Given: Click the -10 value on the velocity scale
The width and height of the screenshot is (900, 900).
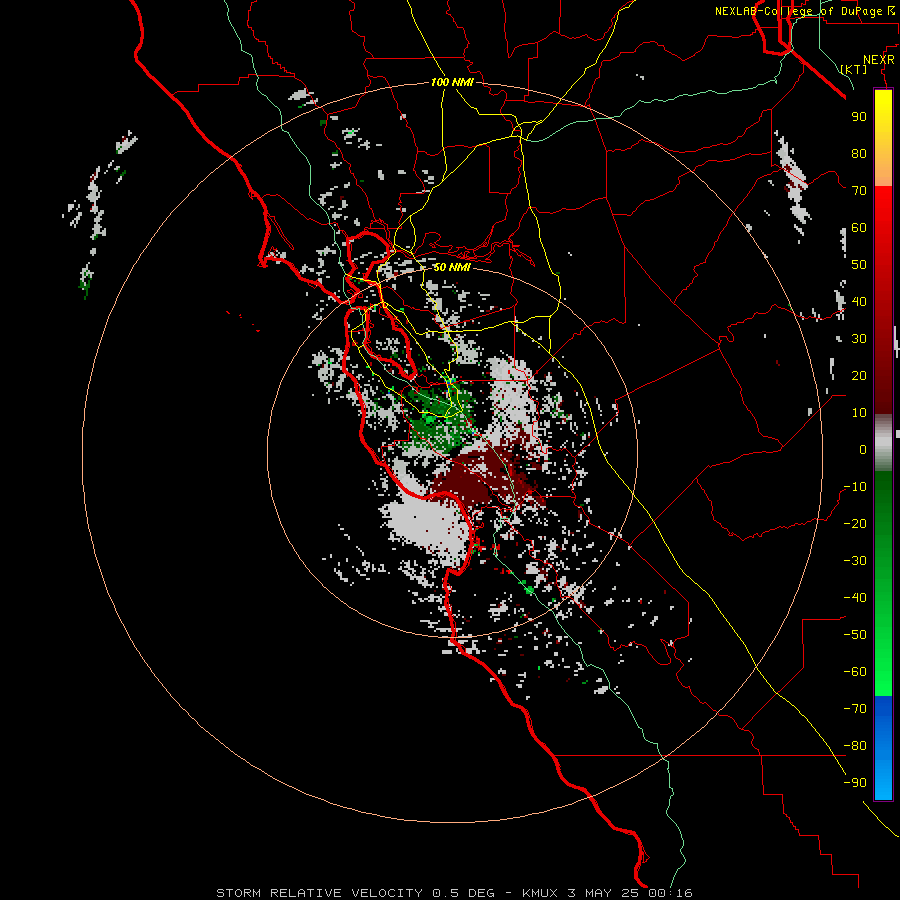Looking at the screenshot, I should (855, 487).
